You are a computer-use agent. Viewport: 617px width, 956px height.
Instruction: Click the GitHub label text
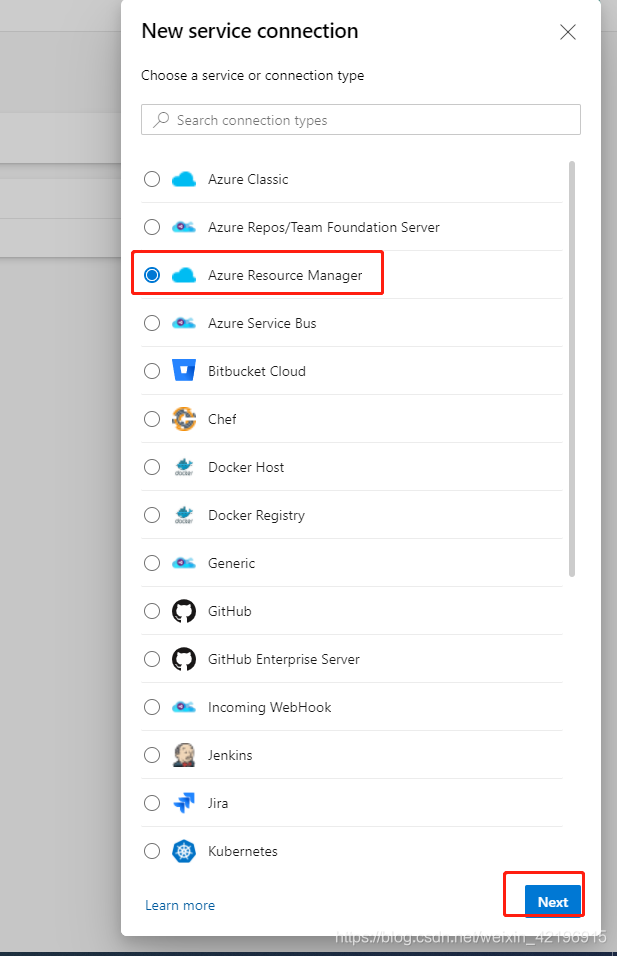point(229,611)
